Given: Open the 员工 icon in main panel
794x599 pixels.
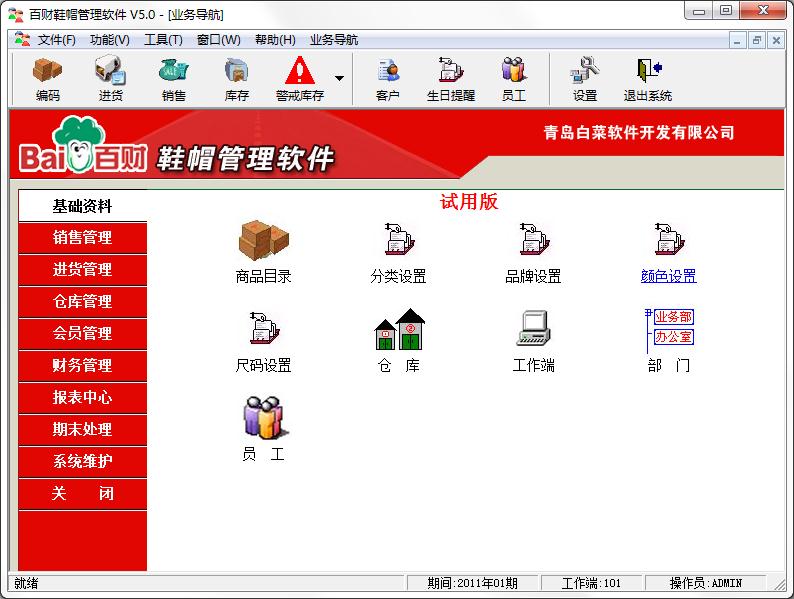Looking at the screenshot, I should tap(263, 418).
